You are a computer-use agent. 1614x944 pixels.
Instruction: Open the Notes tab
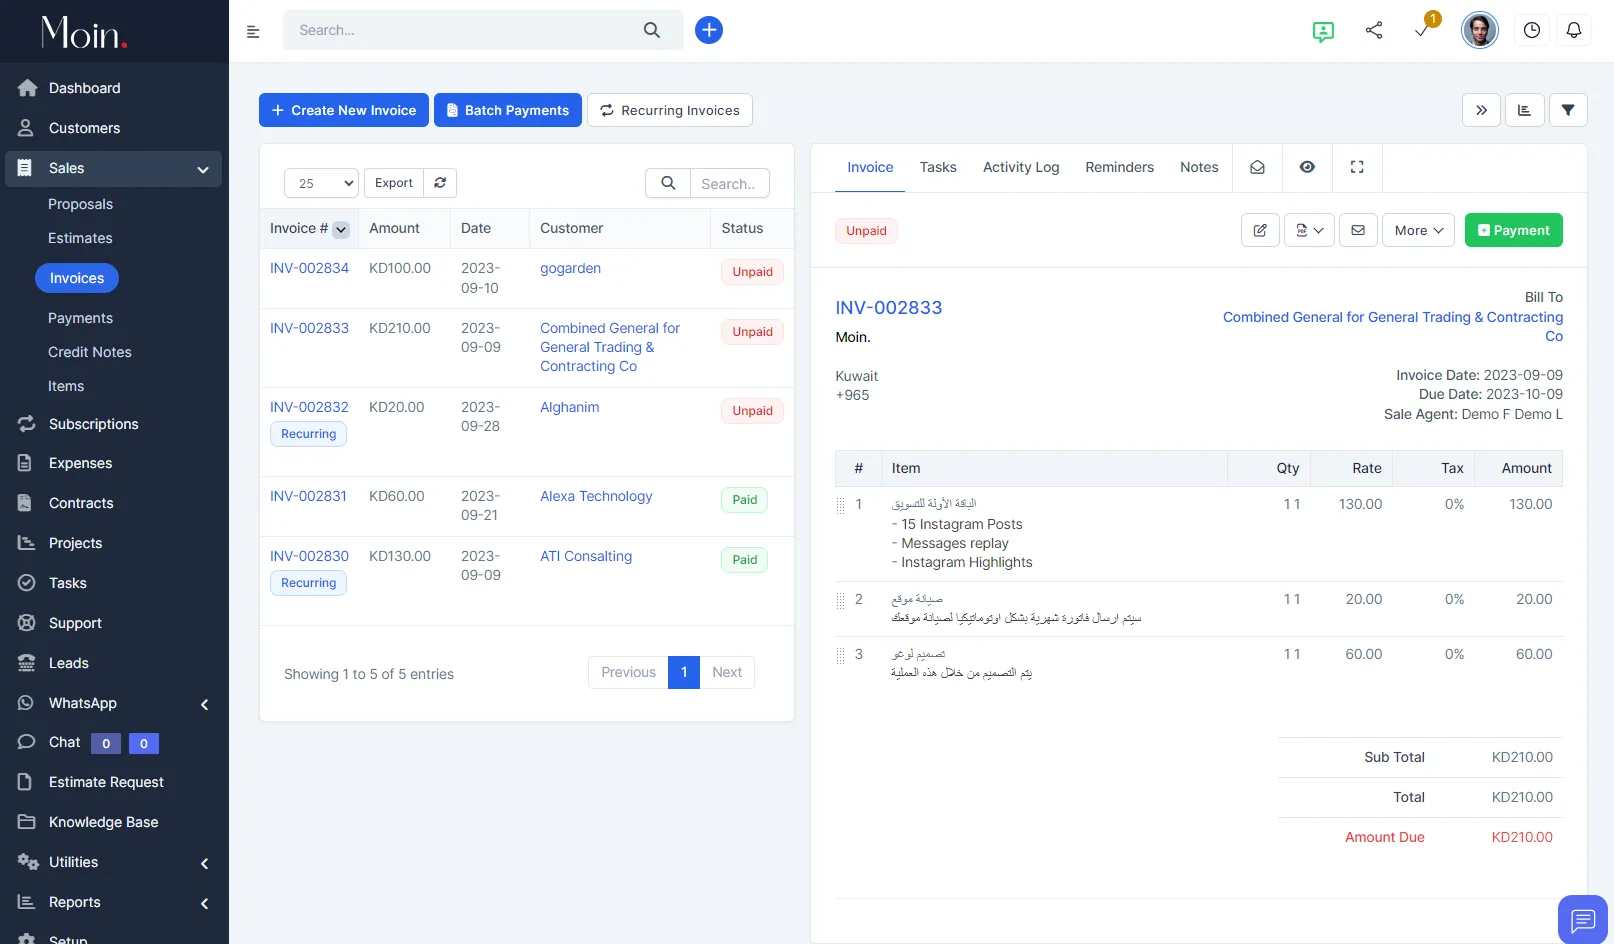1199,167
